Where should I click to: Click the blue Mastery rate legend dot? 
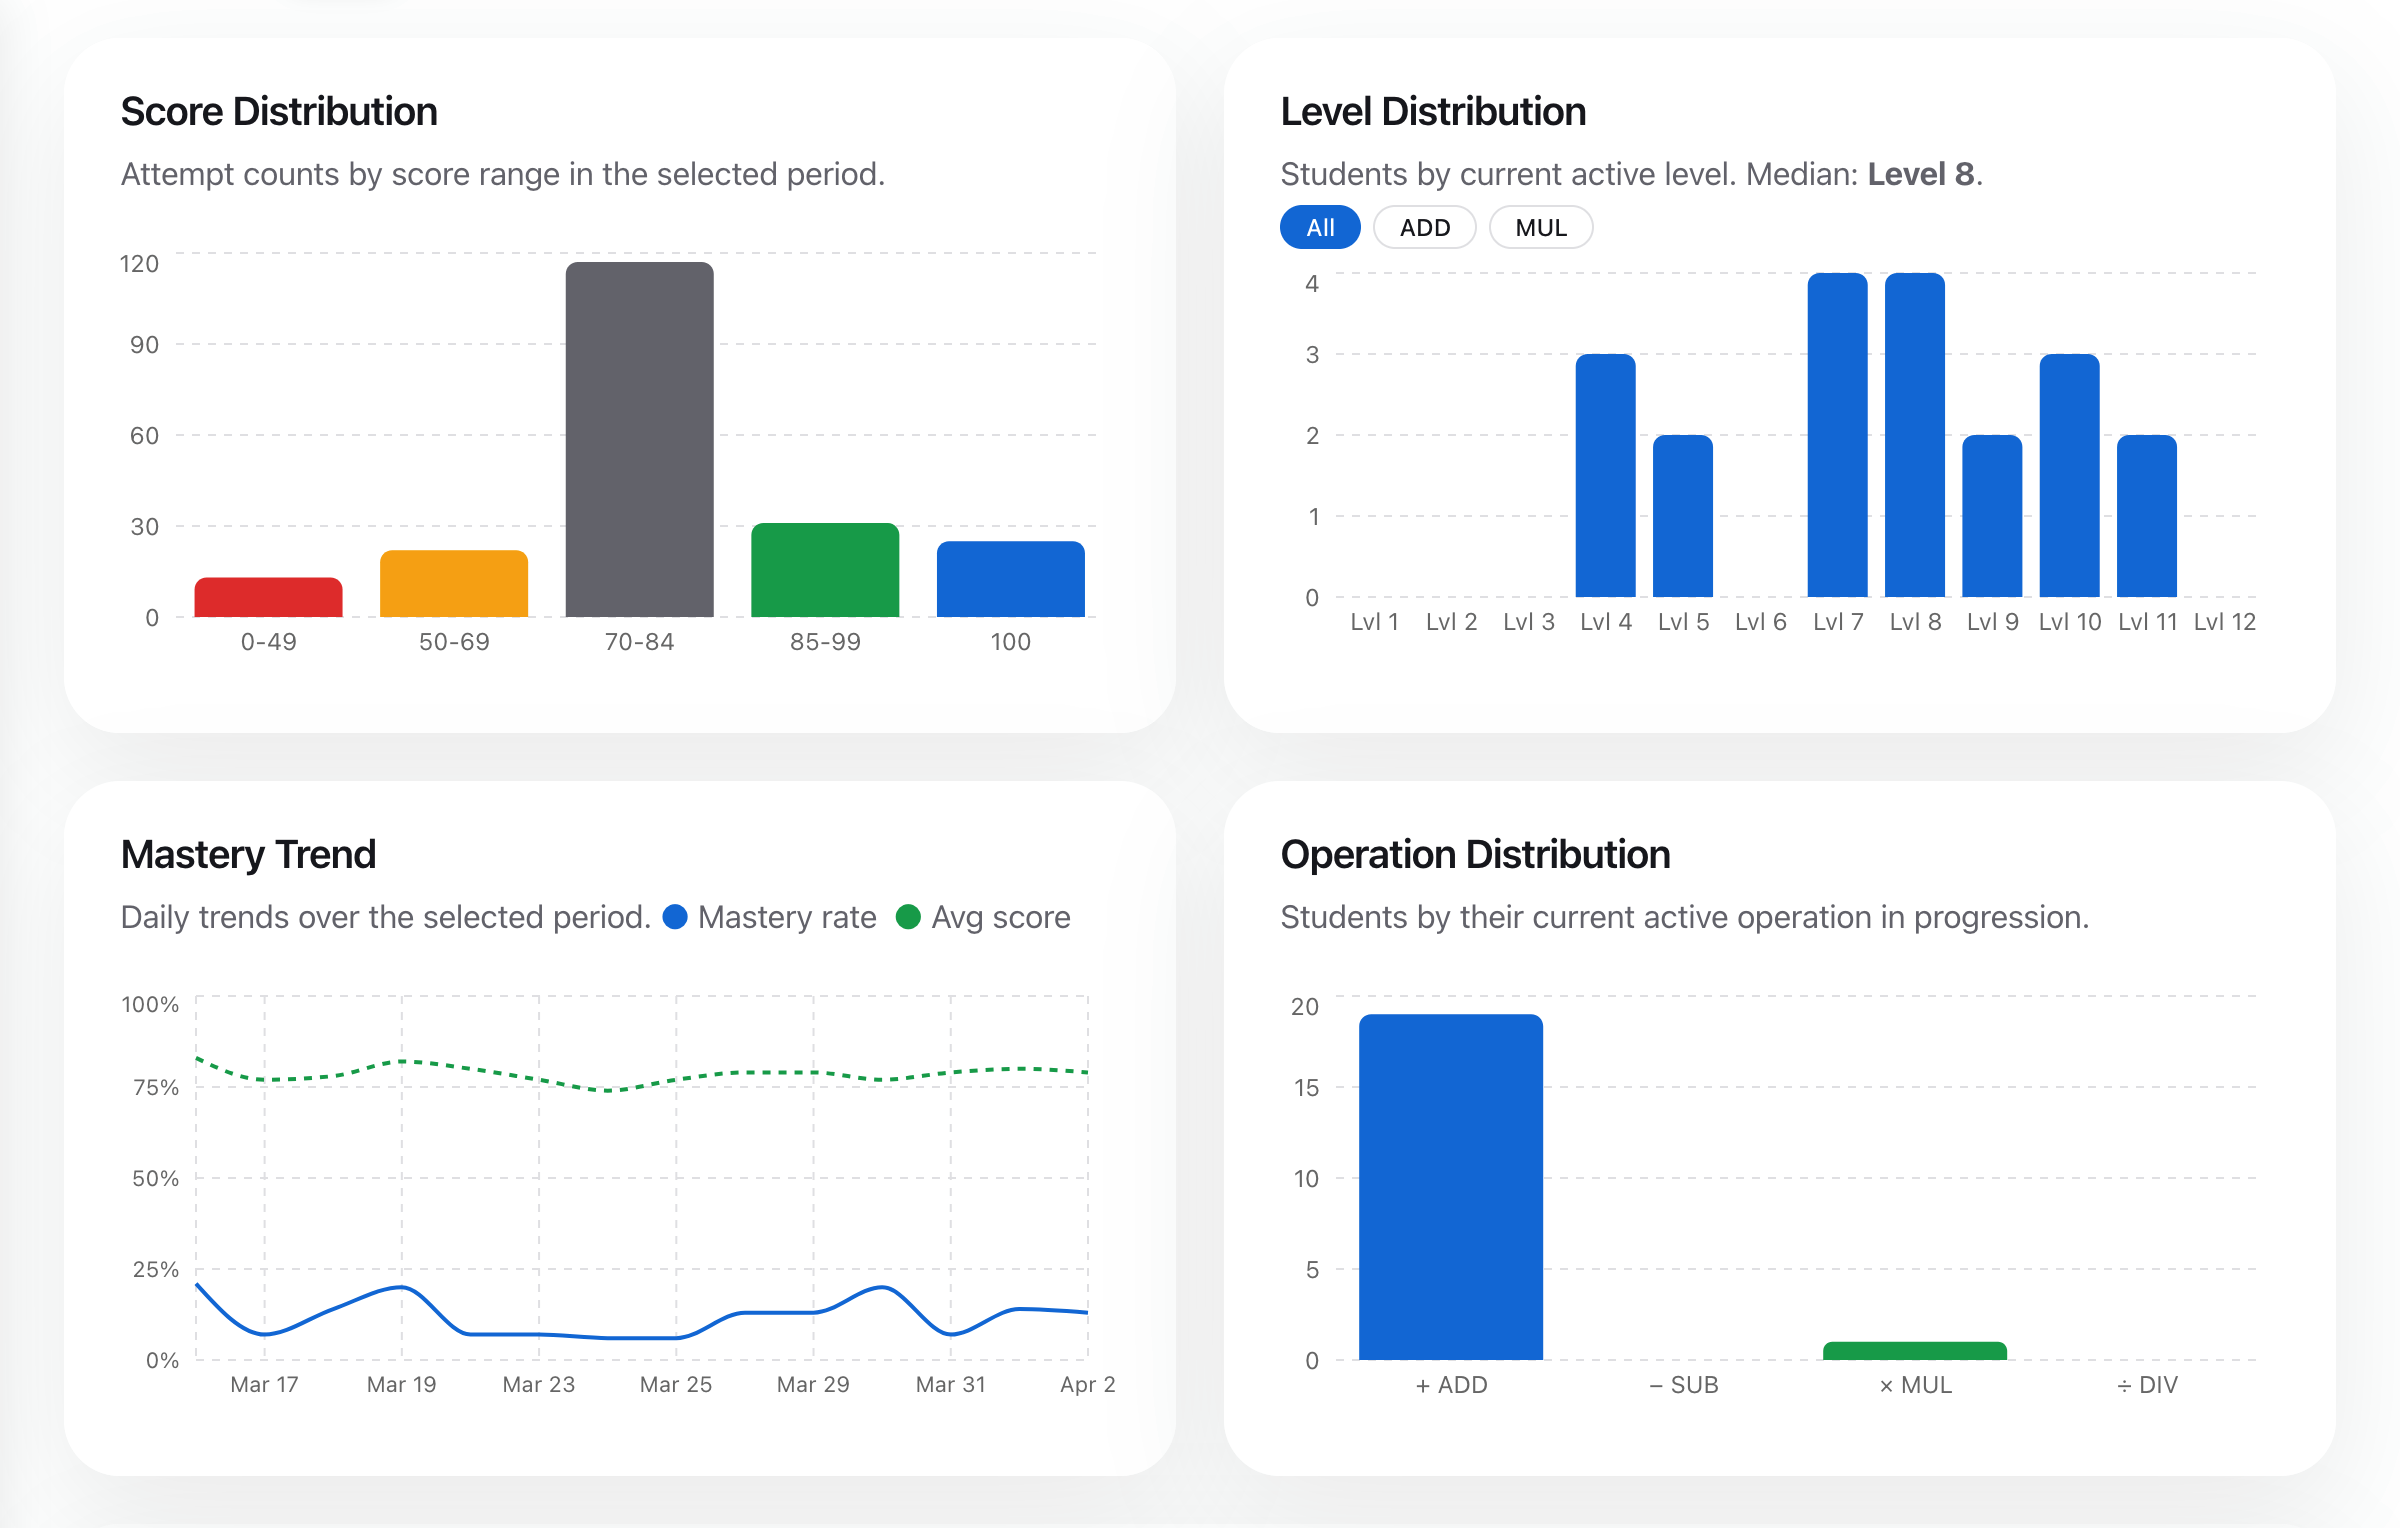[x=675, y=917]
